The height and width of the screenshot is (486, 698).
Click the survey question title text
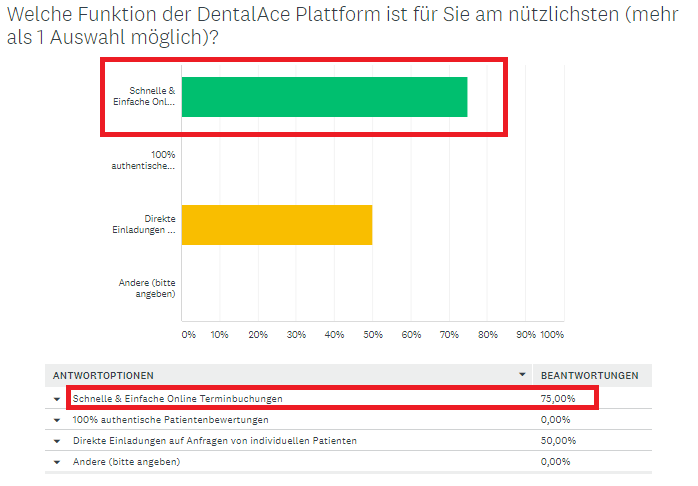point(343,26)
